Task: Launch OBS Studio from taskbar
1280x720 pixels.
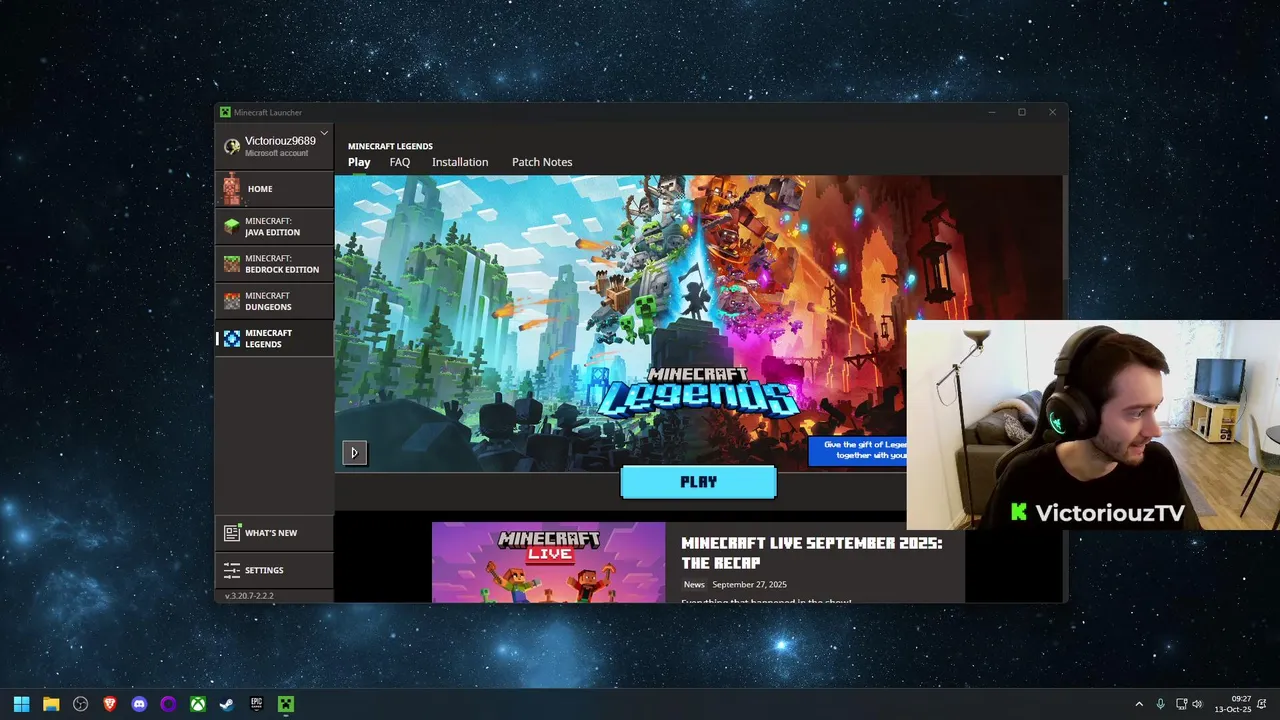Action: click(80, 704)
